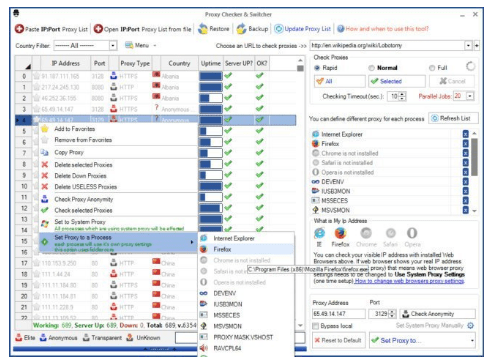Click the All check button
491x364 pixels.
pos(340,81)
